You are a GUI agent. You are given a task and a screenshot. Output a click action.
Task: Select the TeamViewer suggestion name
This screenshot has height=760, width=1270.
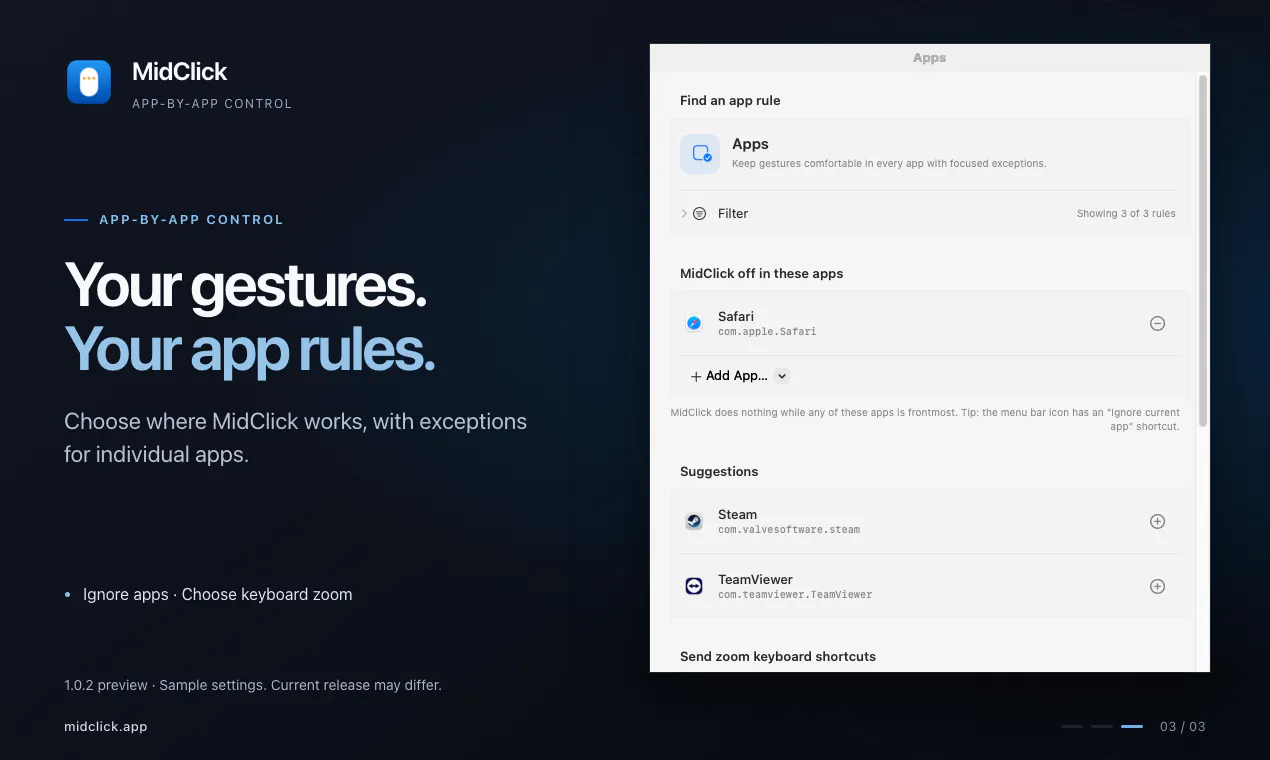click(x=755, y=579)
